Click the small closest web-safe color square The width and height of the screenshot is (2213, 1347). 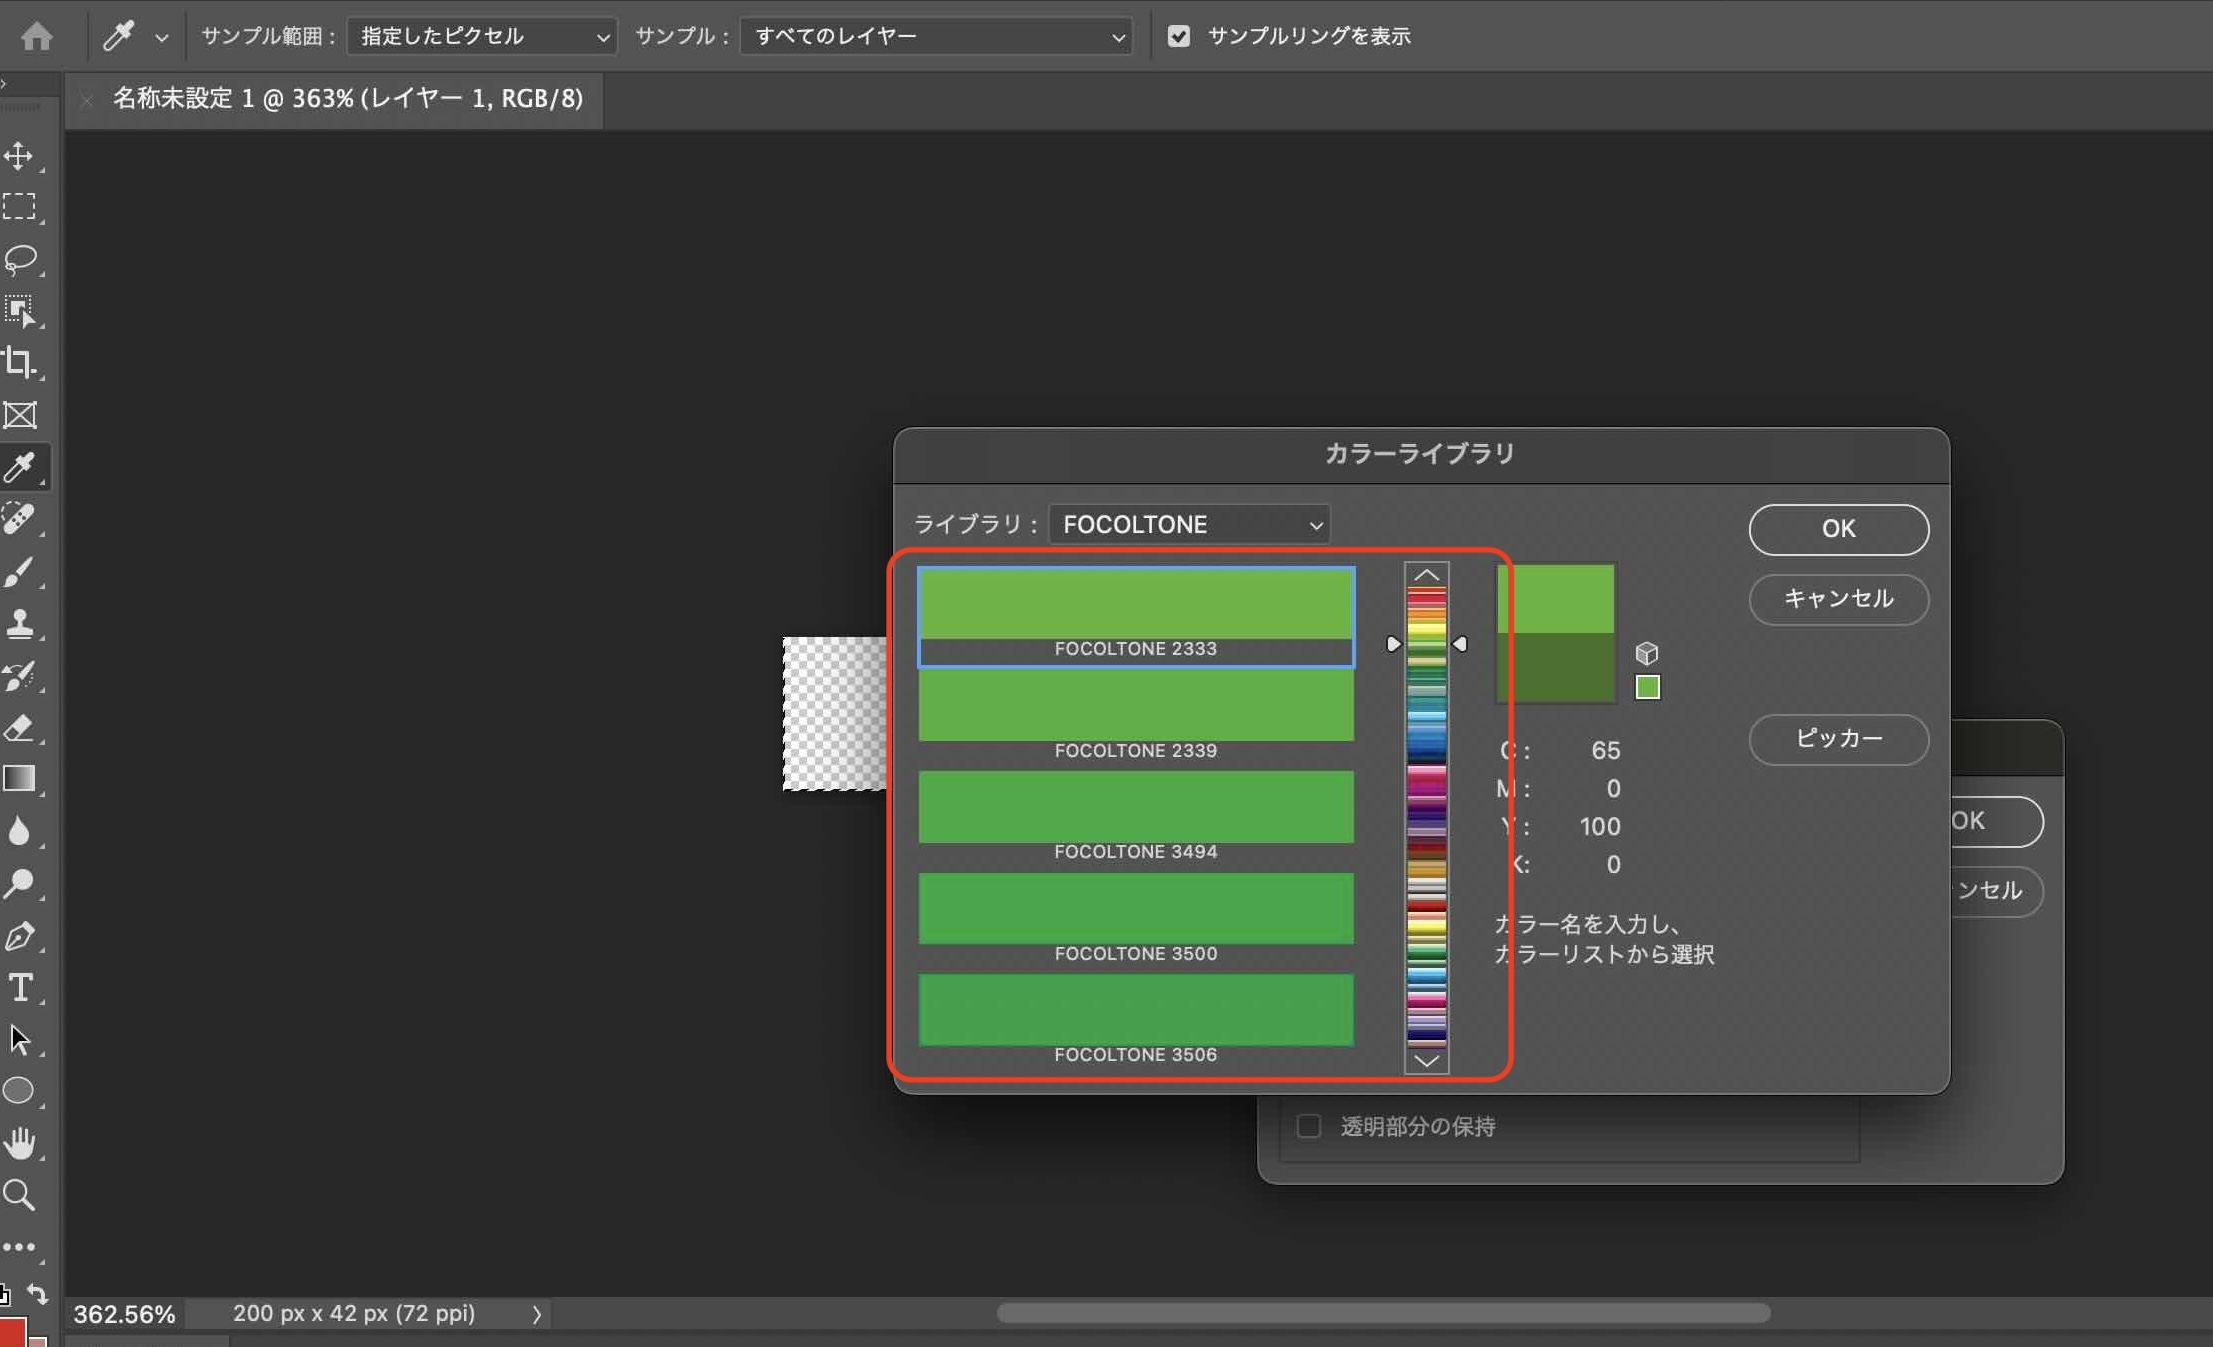point(1647,688)
